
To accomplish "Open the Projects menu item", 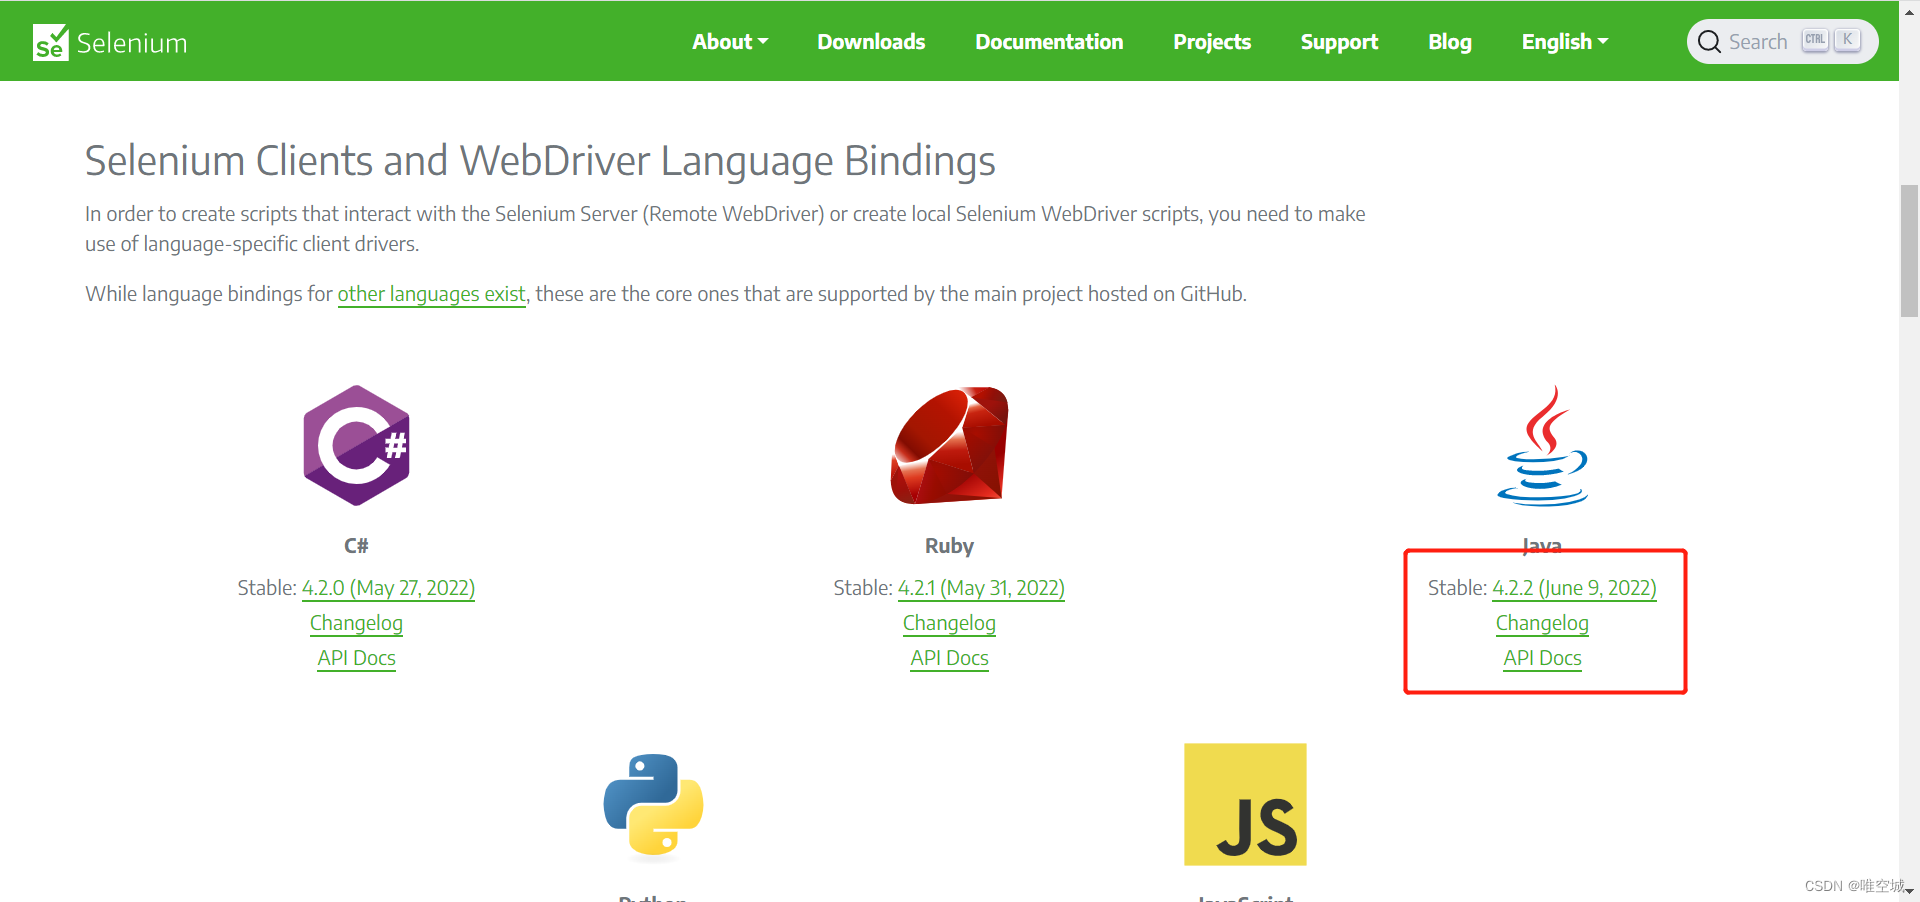I will [x=1212, y=42].
